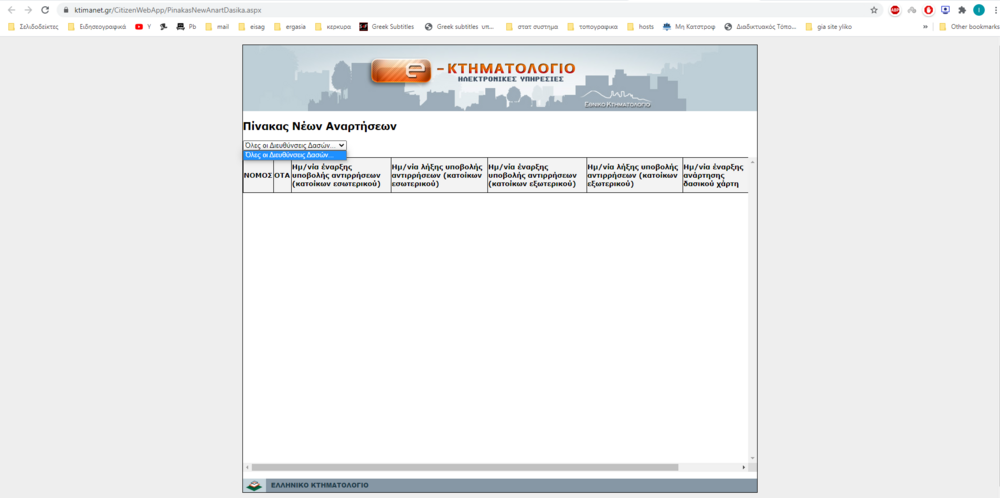Open the 'Other bookmarks' folder

[967, 27]
